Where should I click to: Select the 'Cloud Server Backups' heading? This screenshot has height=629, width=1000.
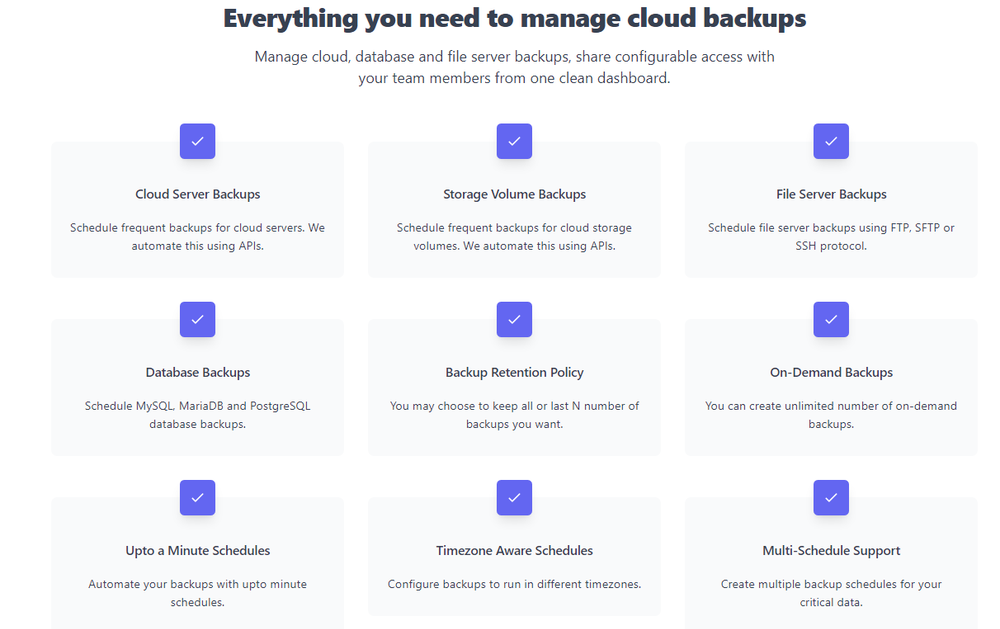click(198, 195)
